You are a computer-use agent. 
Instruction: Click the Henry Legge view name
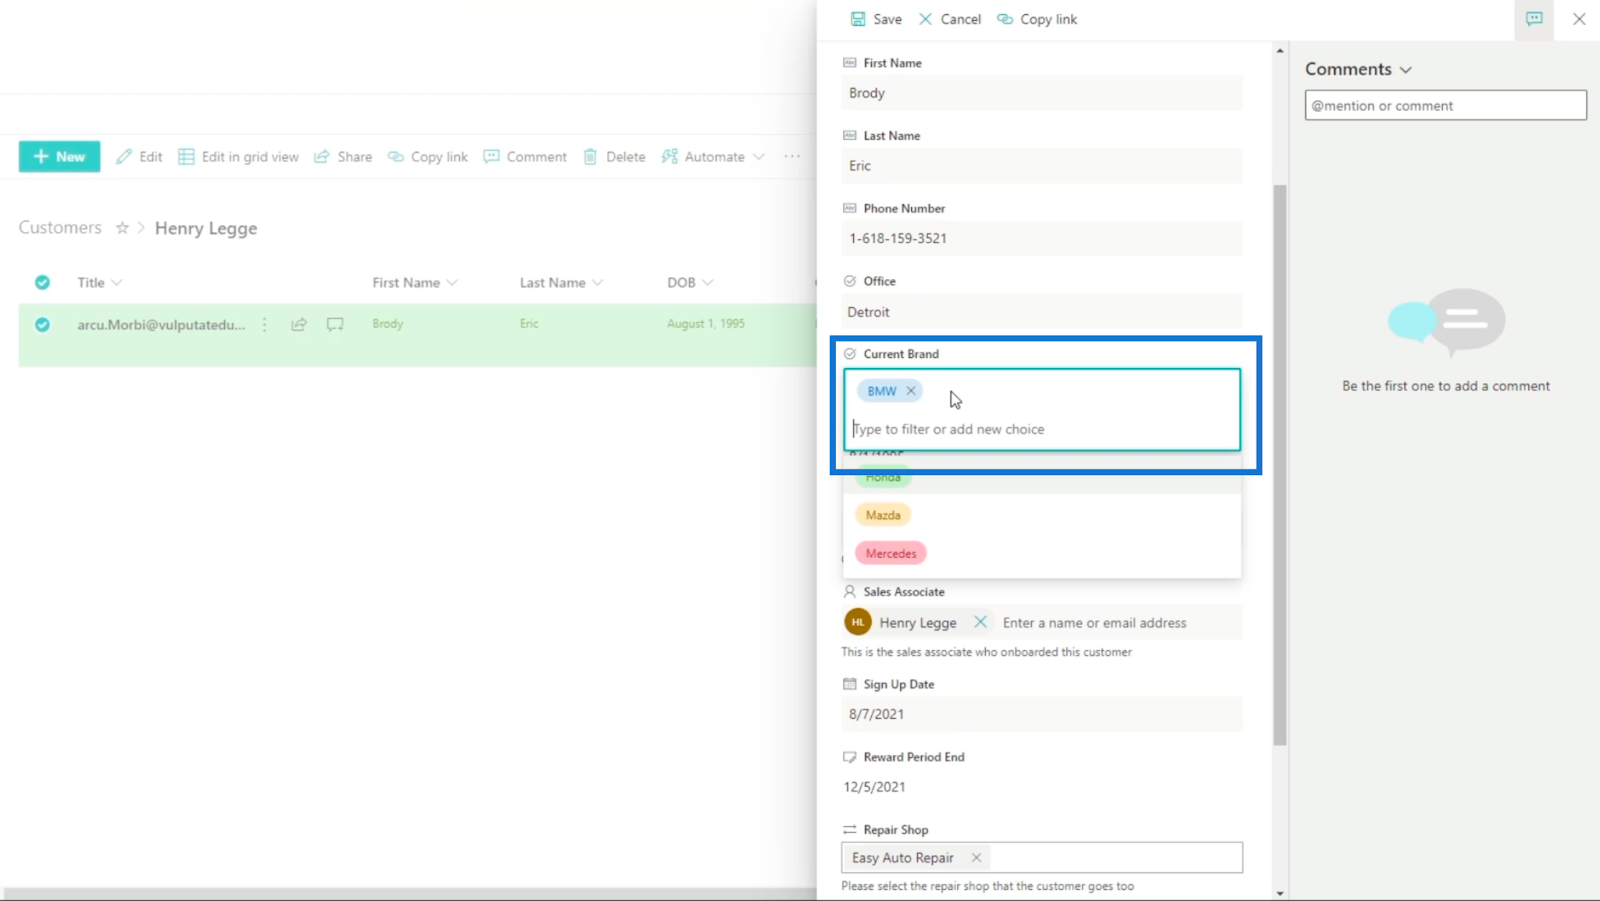click(206, 228)
